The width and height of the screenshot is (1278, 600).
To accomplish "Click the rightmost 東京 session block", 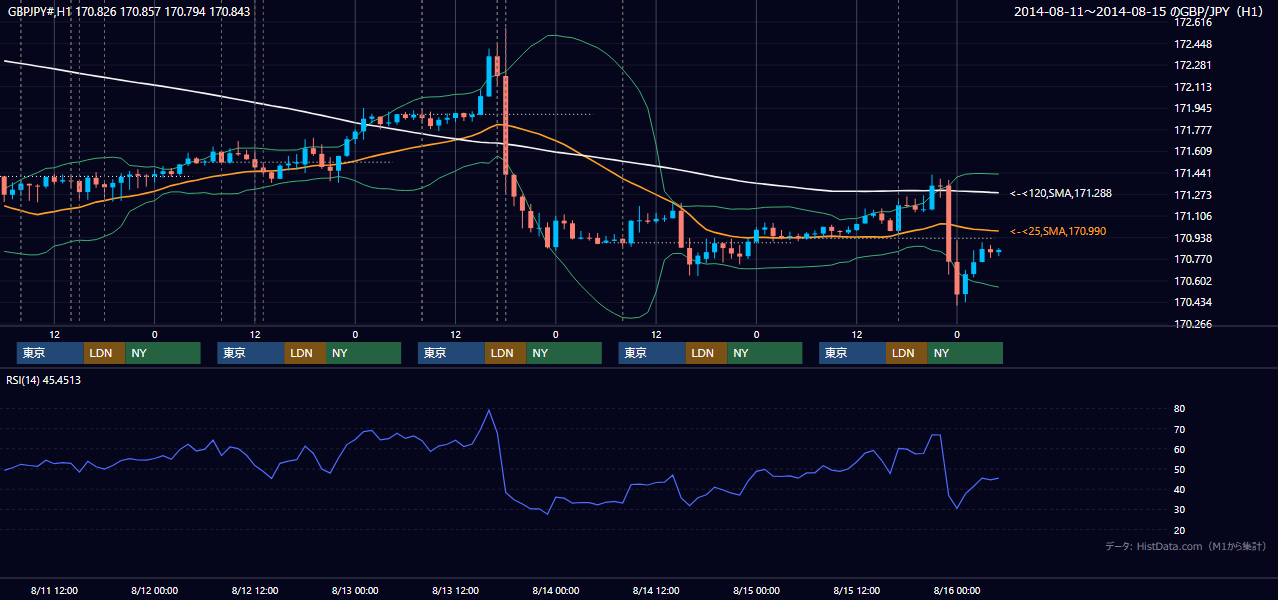I will coord(852,353).
